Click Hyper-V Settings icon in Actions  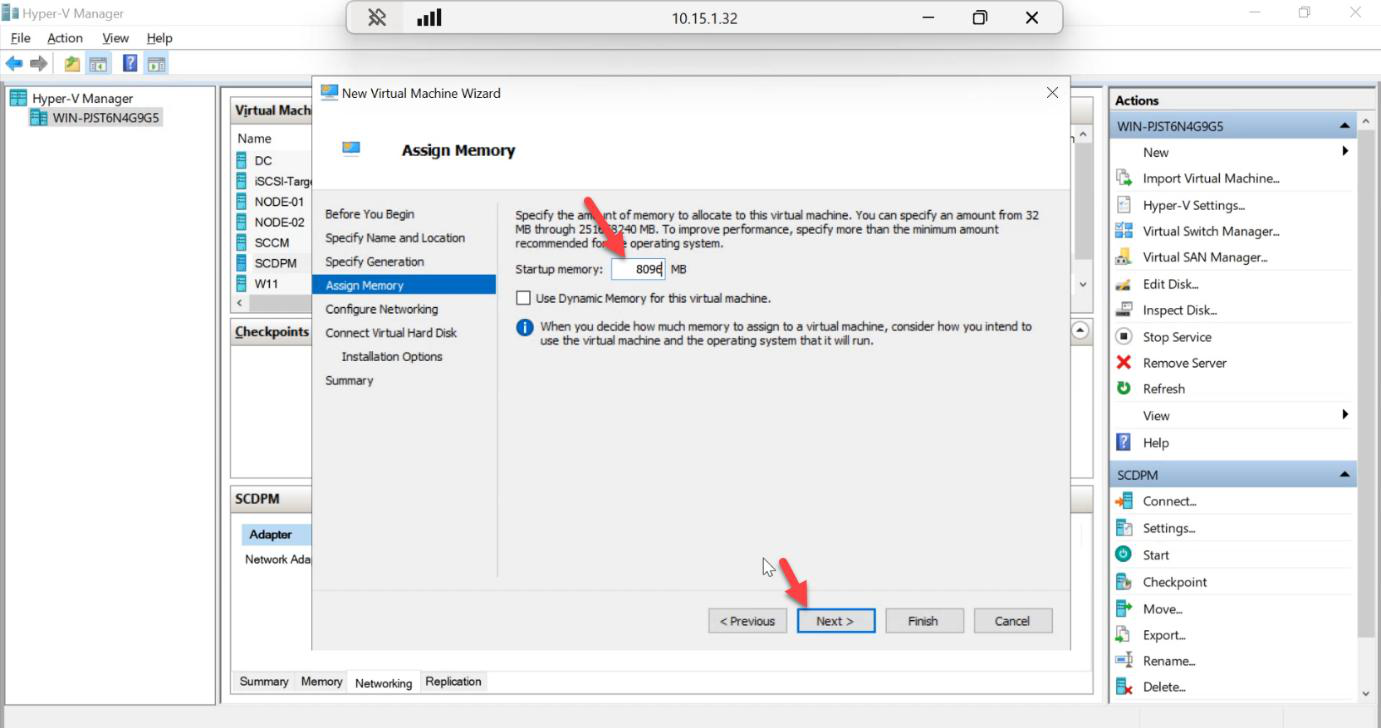pos(1123,205)
